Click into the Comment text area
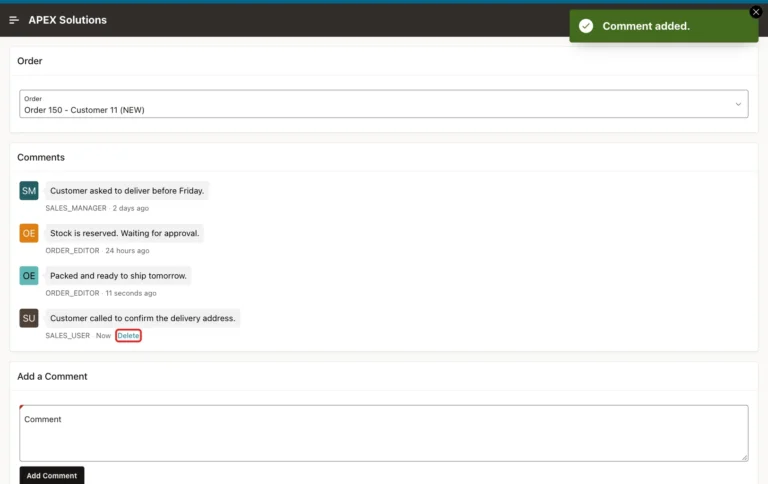 pyautogui.click(x=384, y=433)
